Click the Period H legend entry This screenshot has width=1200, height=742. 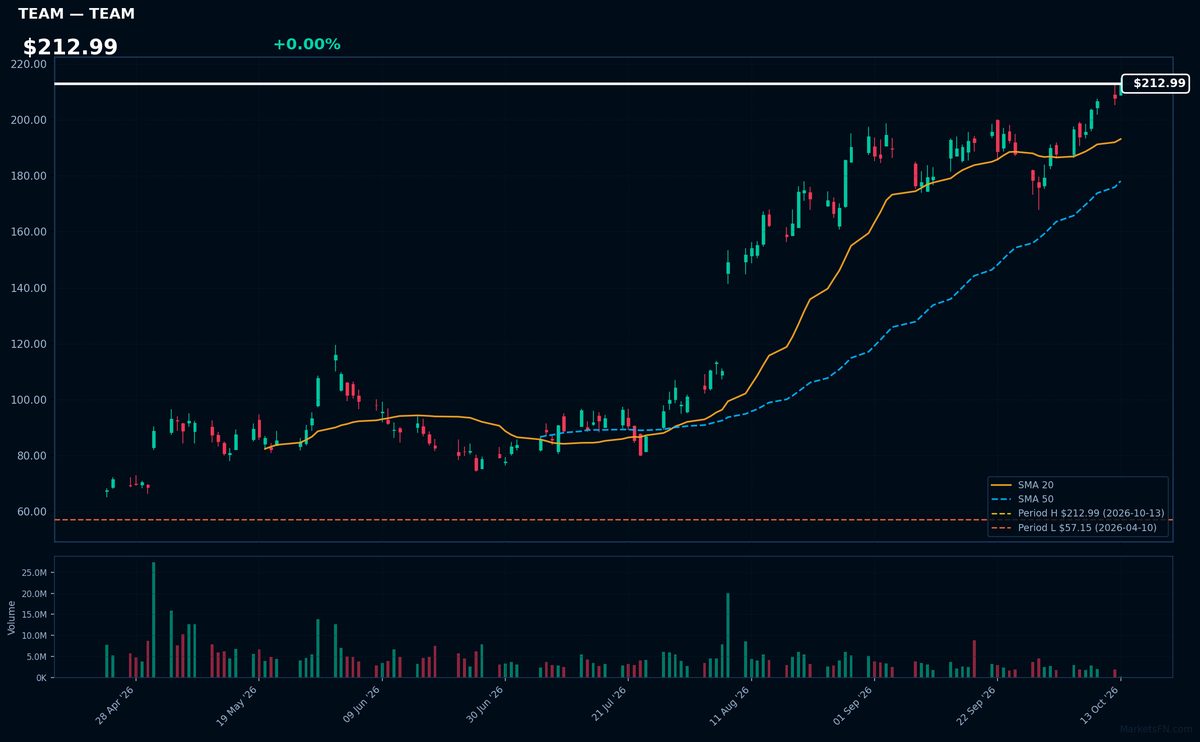[1077, 513]
